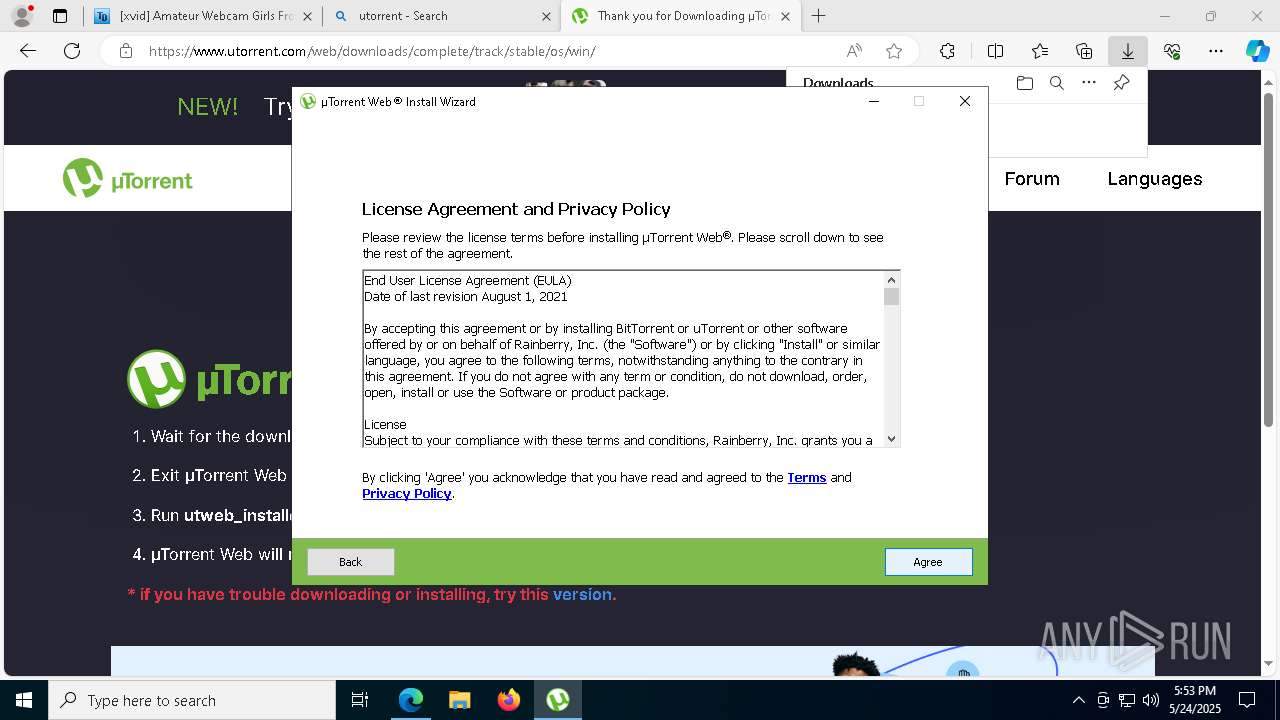Open the Collections icon
The width and height of the screenshot is (1280, 720).
pyautogui.click(x=1084, y=51)
